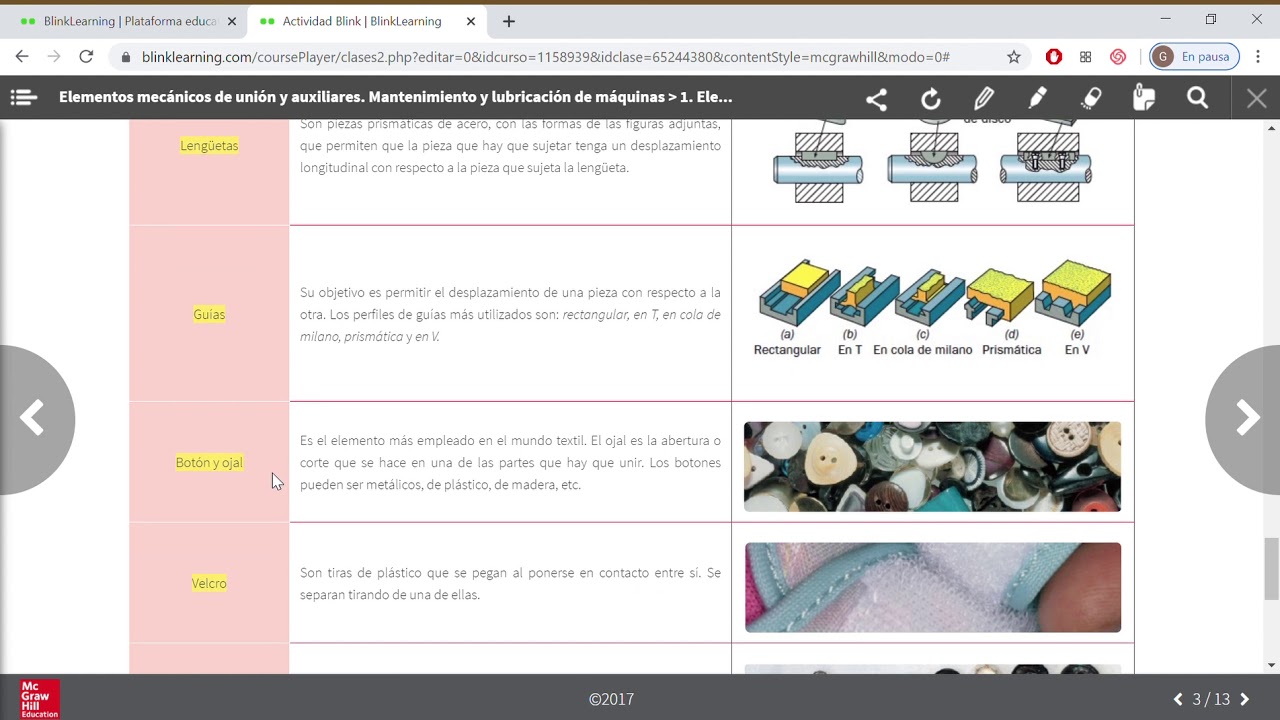Click the pink spiral extension icon

1118,57
